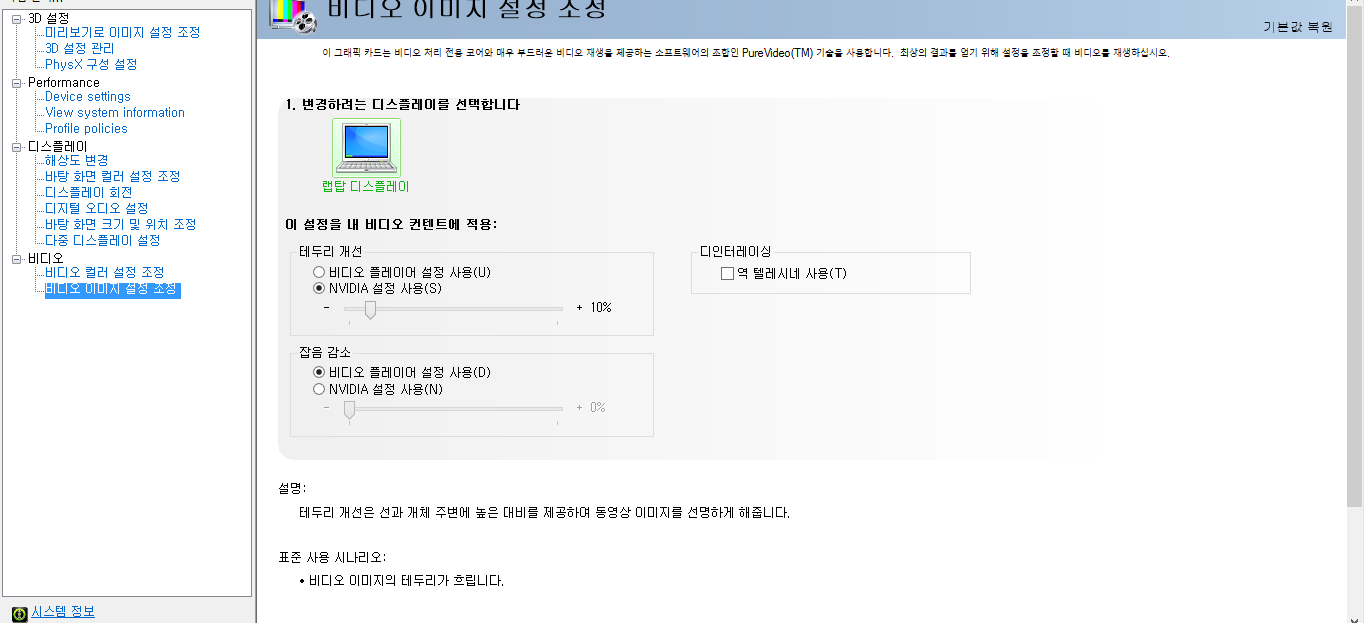Open View system information page
The width and height of the screenshot is (1364, 623).
(115, 113)
